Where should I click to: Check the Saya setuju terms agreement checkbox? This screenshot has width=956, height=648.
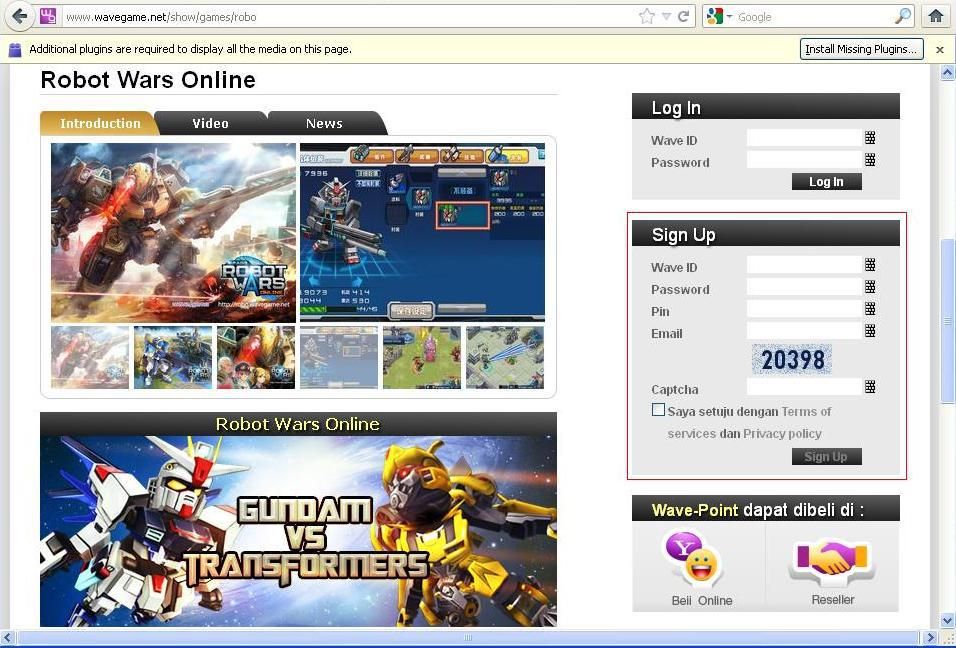point(658,410)
